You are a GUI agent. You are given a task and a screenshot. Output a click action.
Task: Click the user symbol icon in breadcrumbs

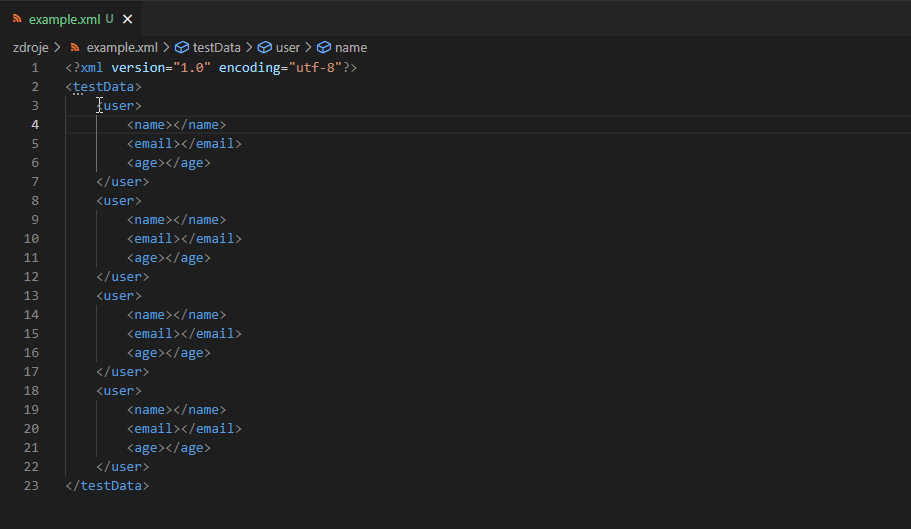click(265, 47)
